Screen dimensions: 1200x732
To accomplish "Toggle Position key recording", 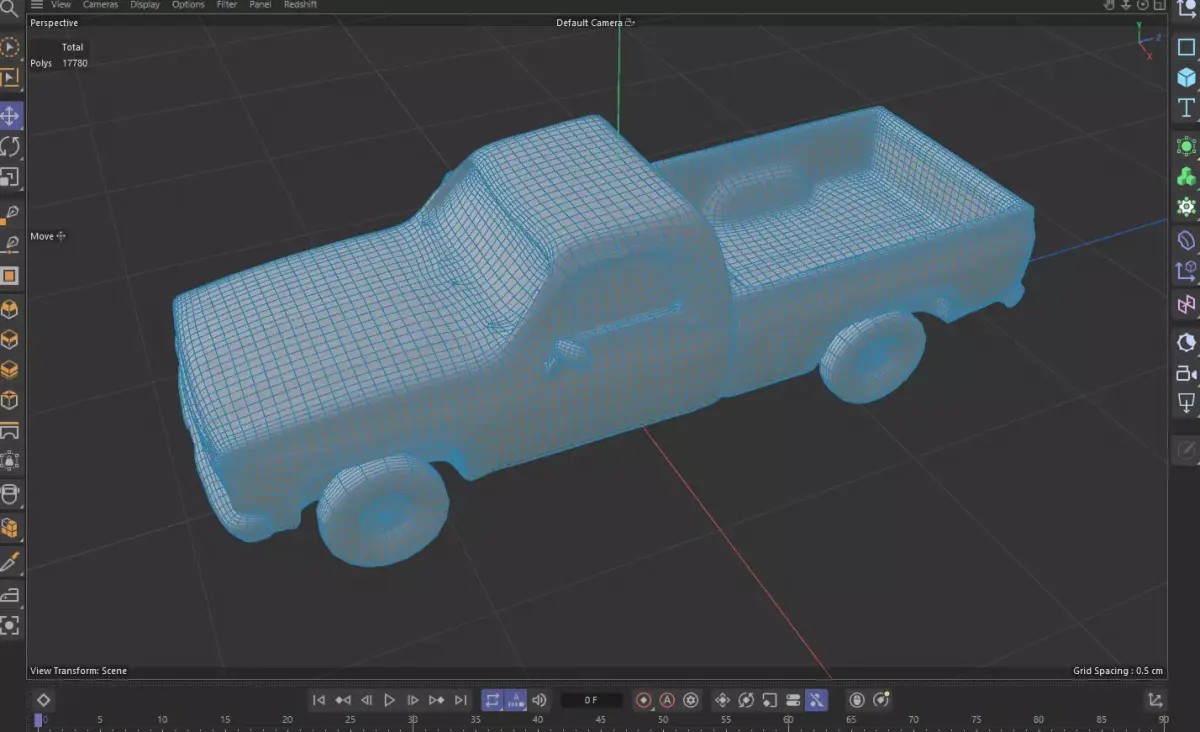I will [x=722, y=700].
